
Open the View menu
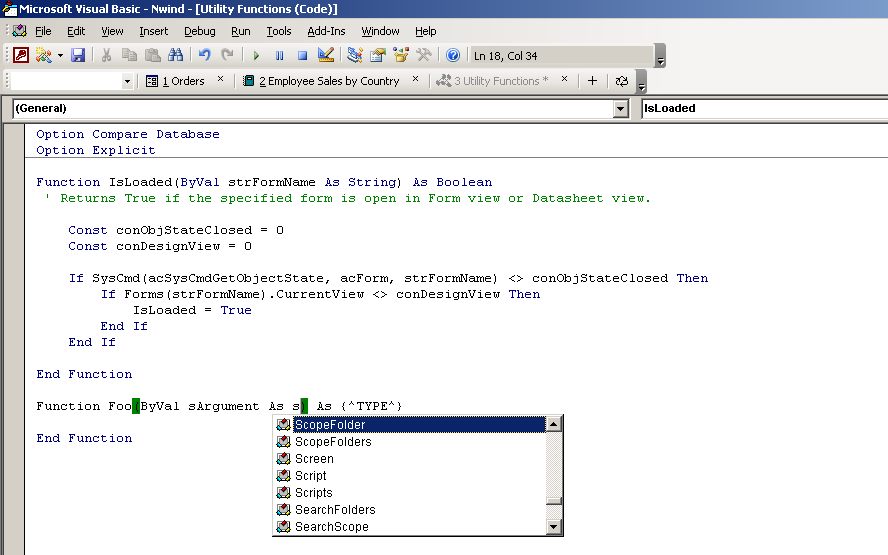click(112, 31)
